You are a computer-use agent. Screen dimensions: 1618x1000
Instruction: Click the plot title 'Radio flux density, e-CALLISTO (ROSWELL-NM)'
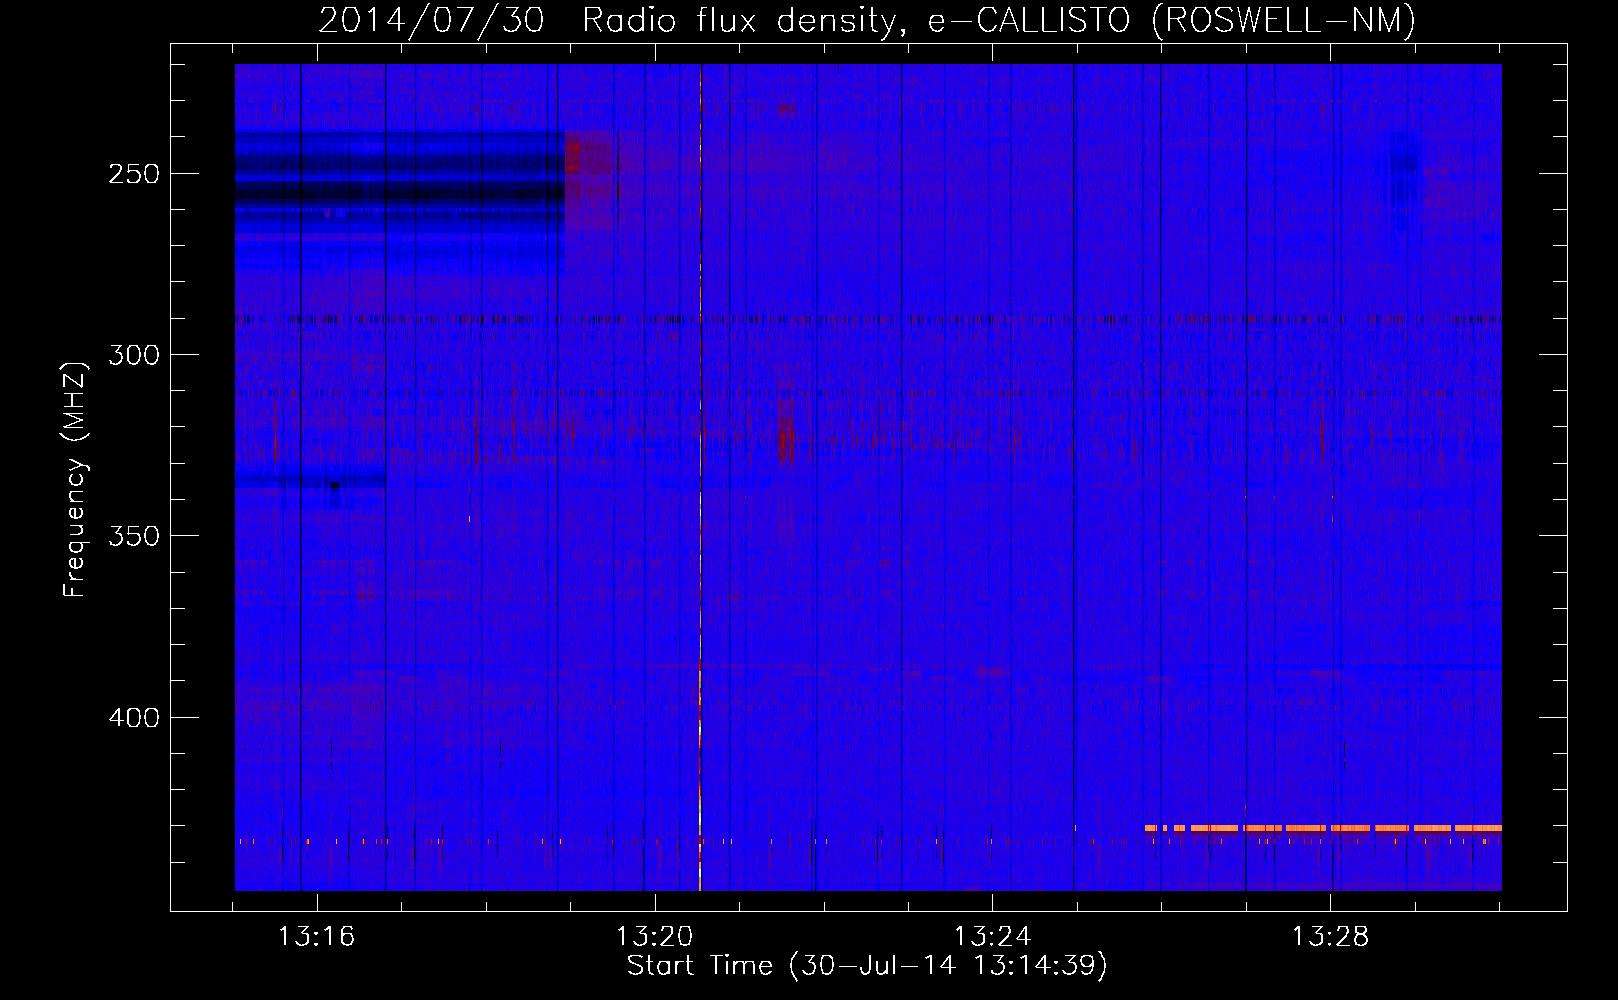coord(998,20)
